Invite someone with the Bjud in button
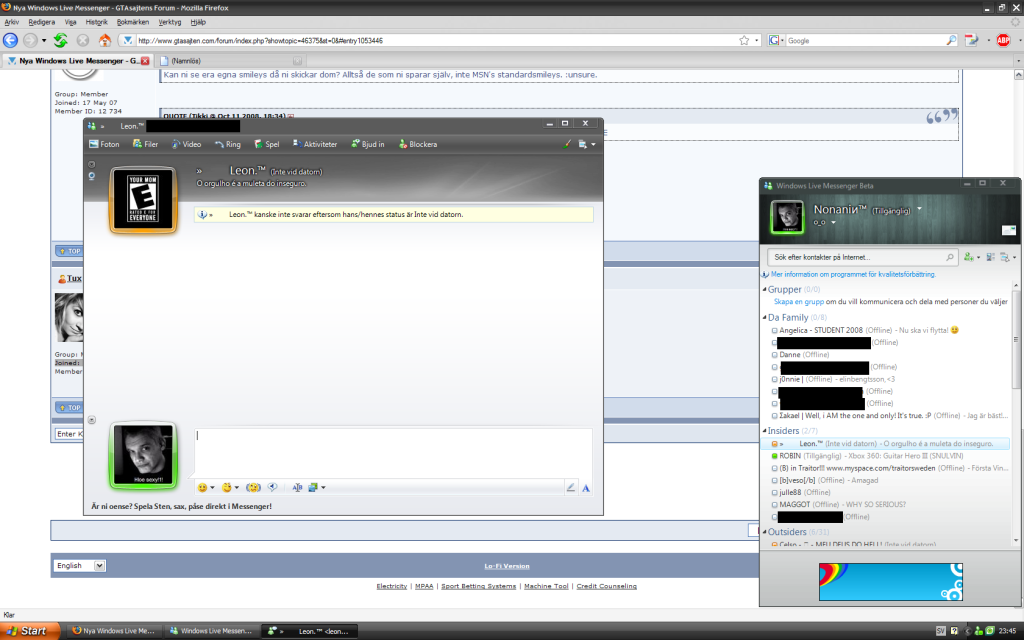Screen dimensions: 1024x640 368,144
